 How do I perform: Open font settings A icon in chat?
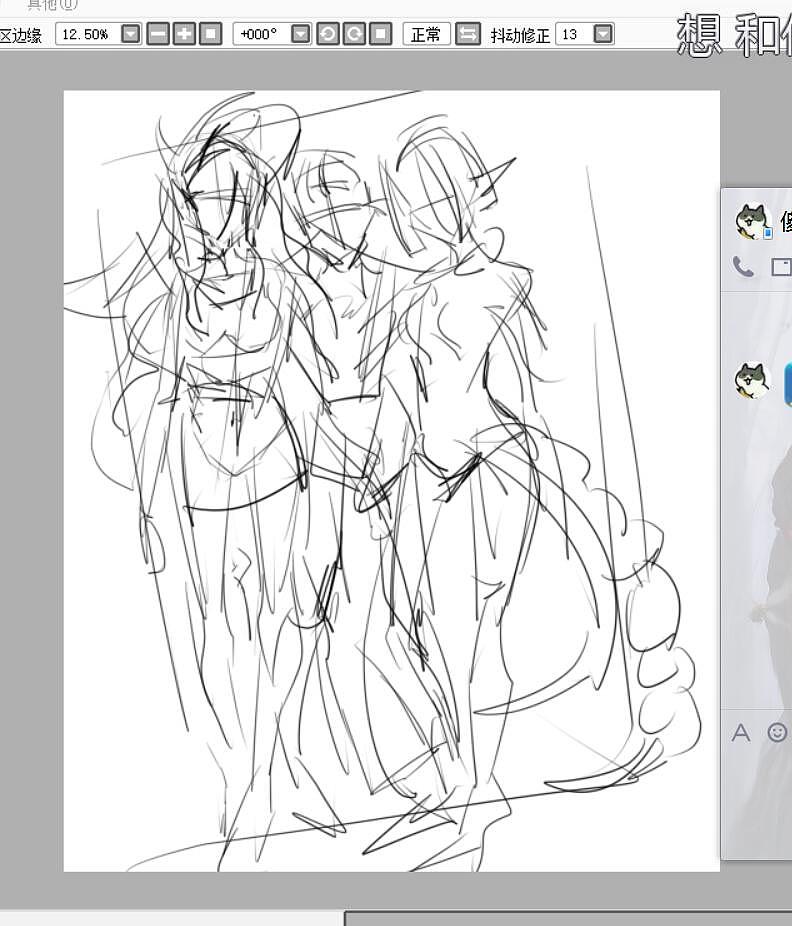[x=741, y=733]
